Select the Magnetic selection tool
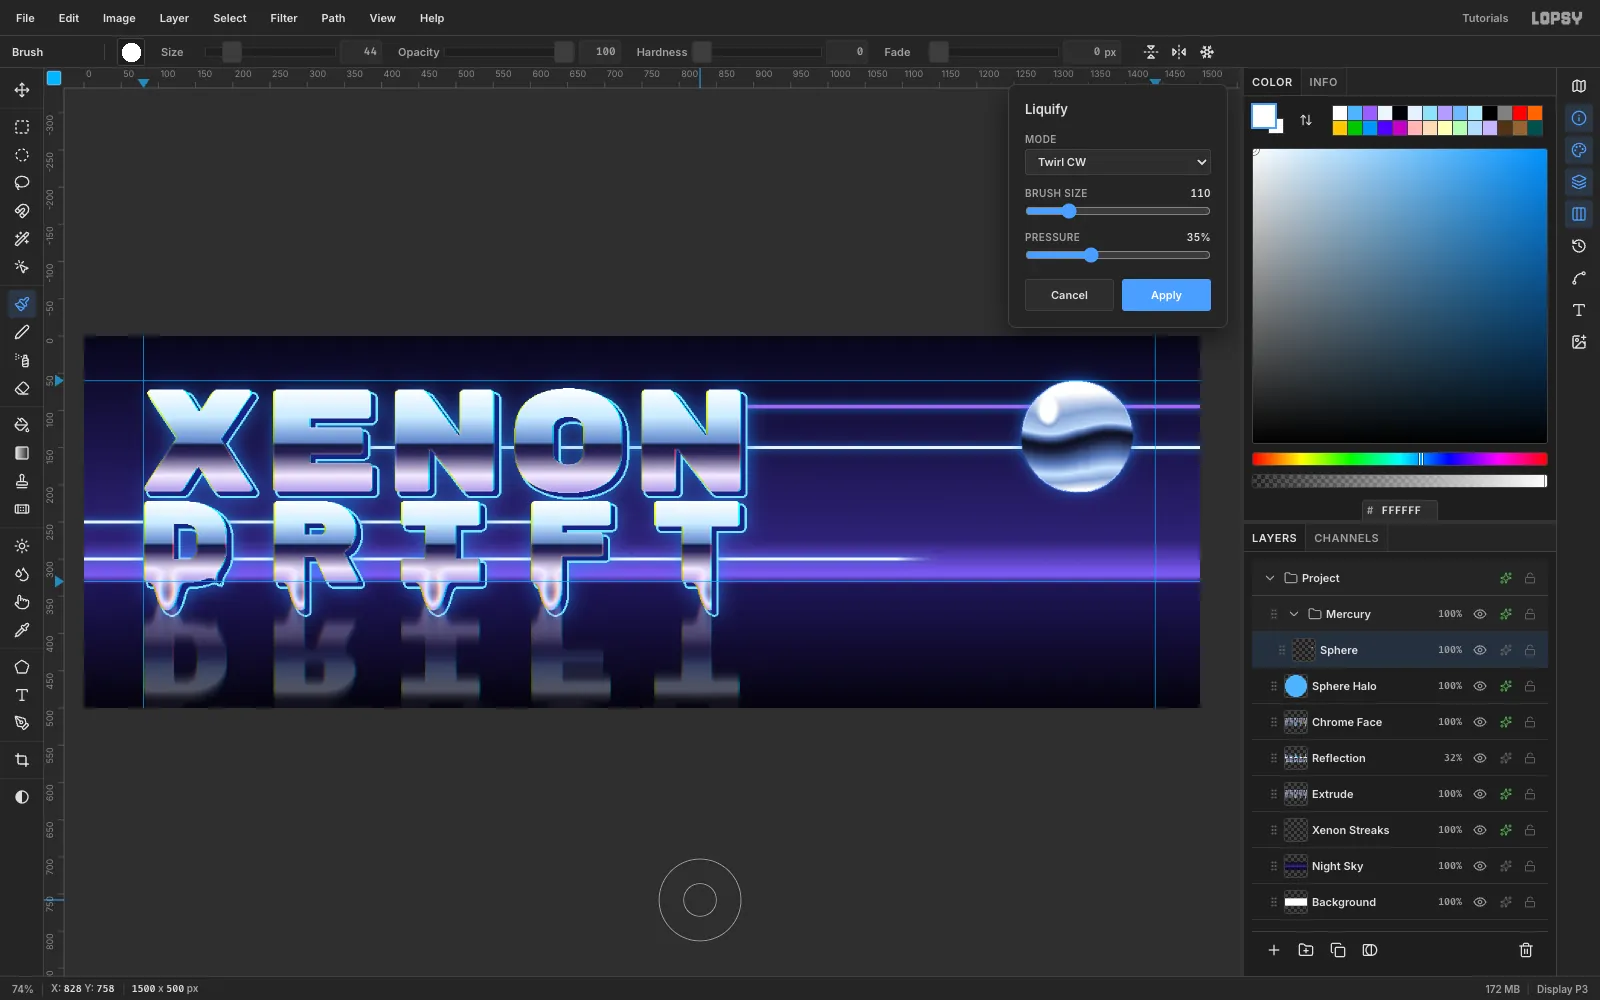Image resolution: width=1600 pixels, height=1000 pixels. point(22,211)
